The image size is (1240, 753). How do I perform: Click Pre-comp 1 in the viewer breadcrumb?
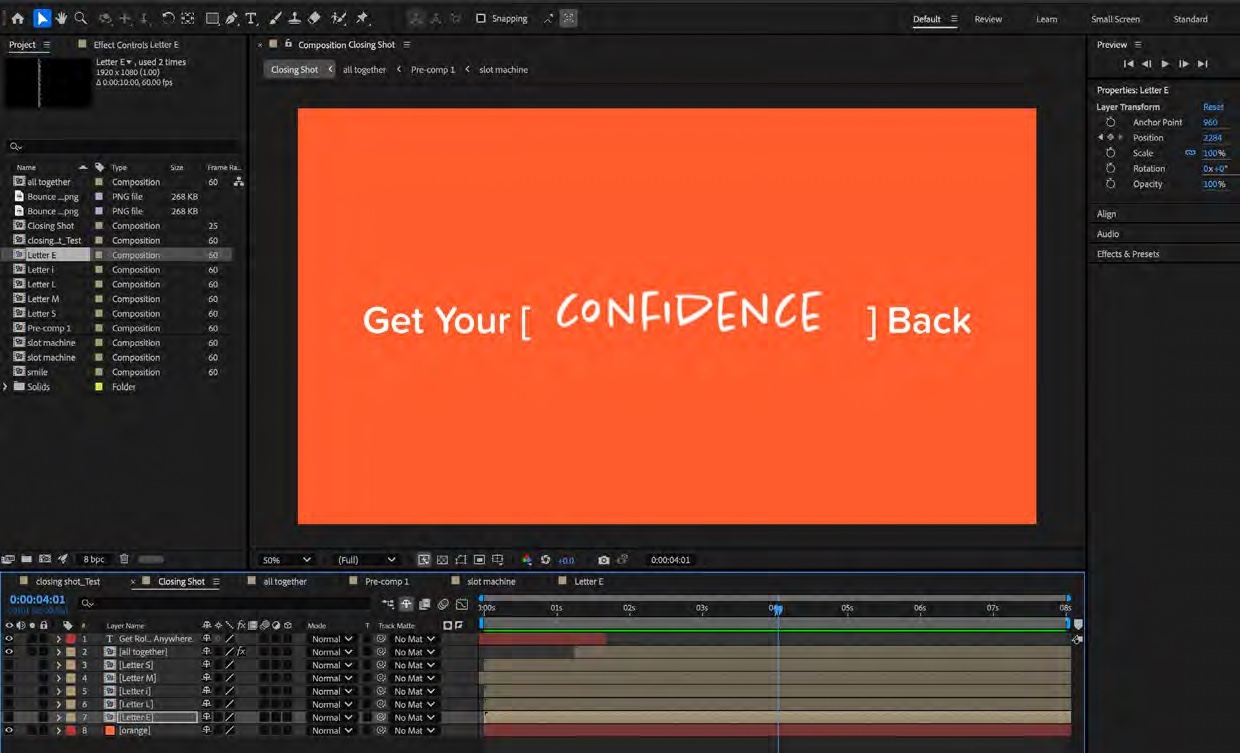(433, 70)
